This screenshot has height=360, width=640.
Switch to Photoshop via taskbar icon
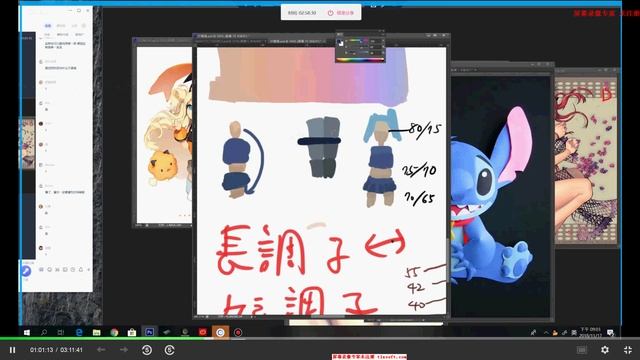(149, 332)
